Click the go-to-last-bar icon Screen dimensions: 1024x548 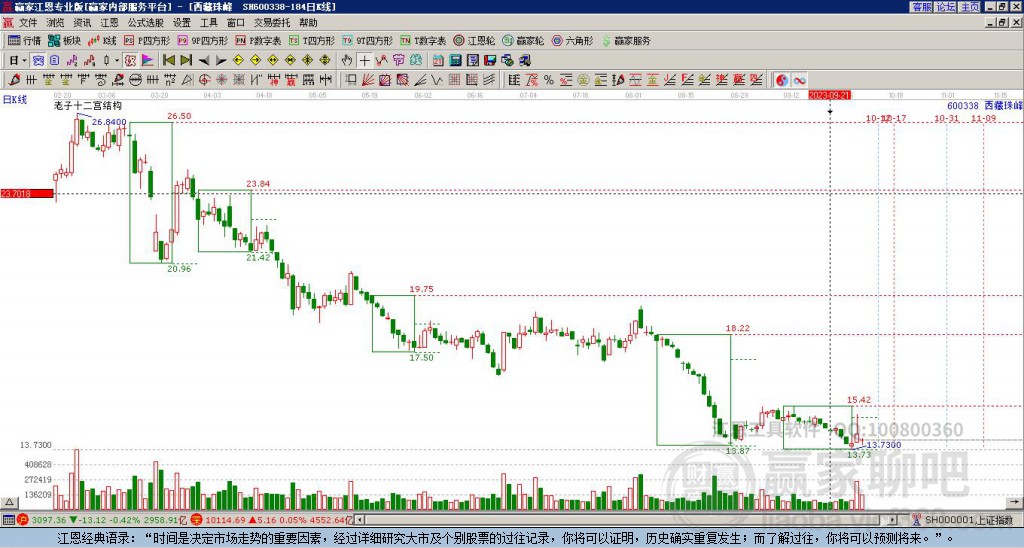coord(185,61)
